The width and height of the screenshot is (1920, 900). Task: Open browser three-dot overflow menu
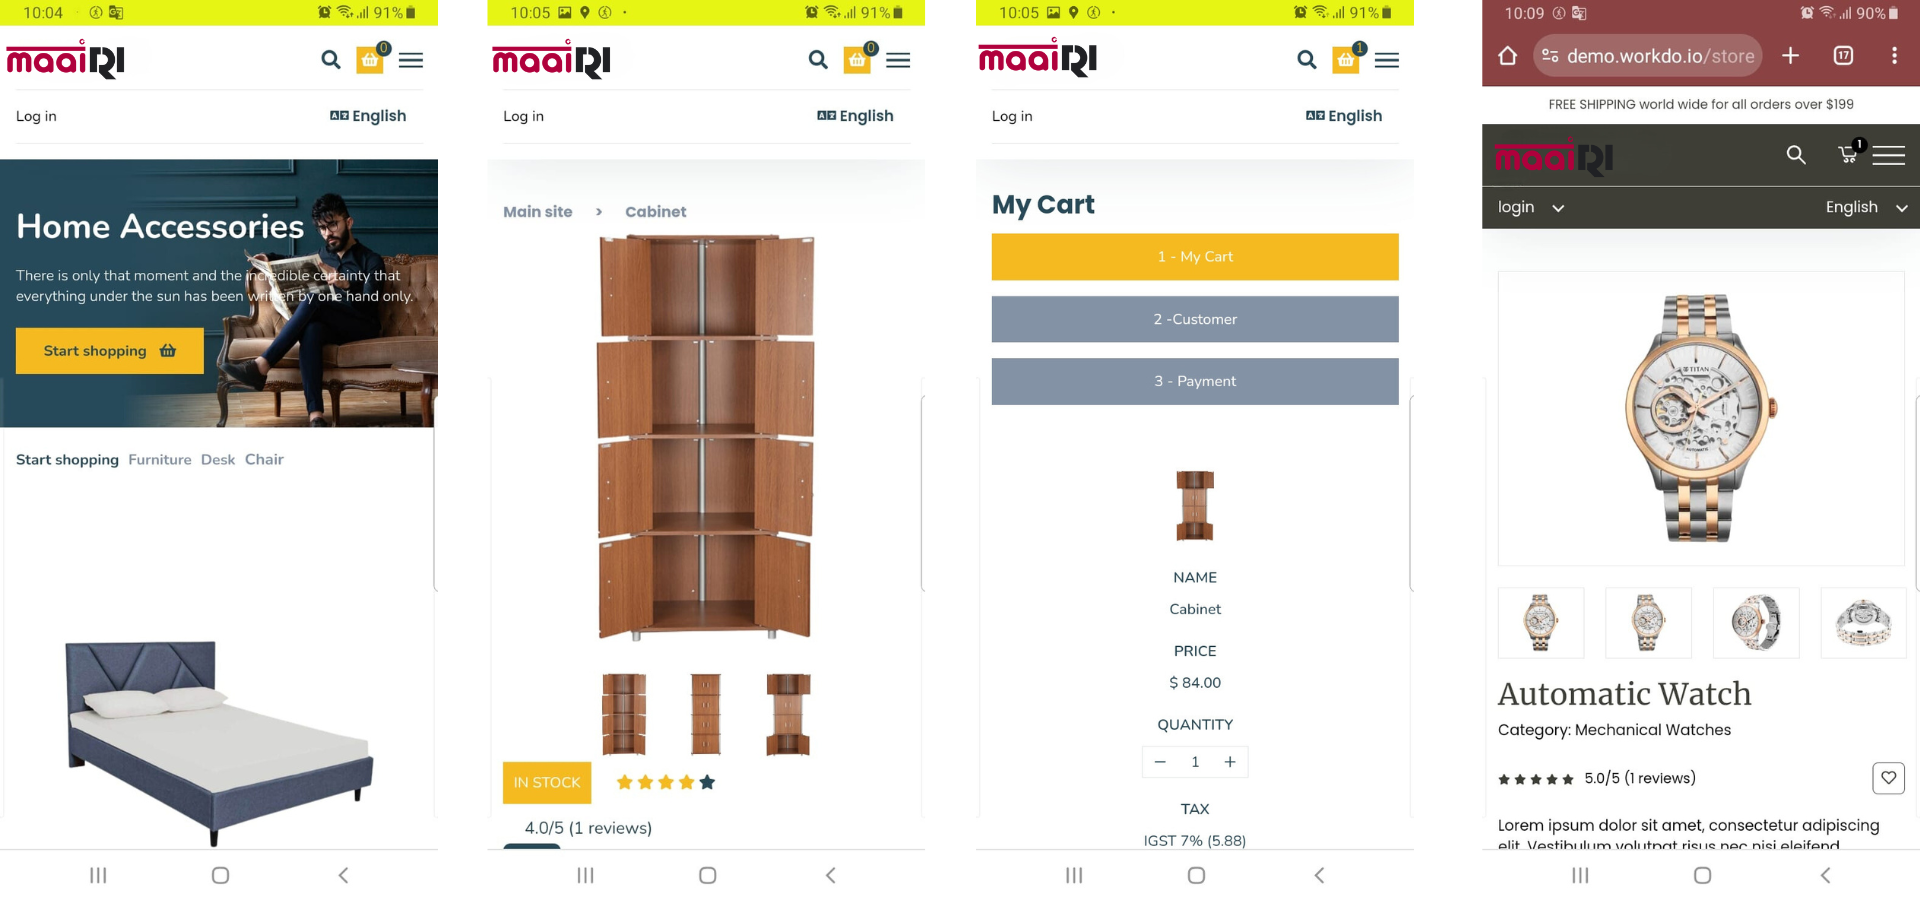[x=1894, y=56]
